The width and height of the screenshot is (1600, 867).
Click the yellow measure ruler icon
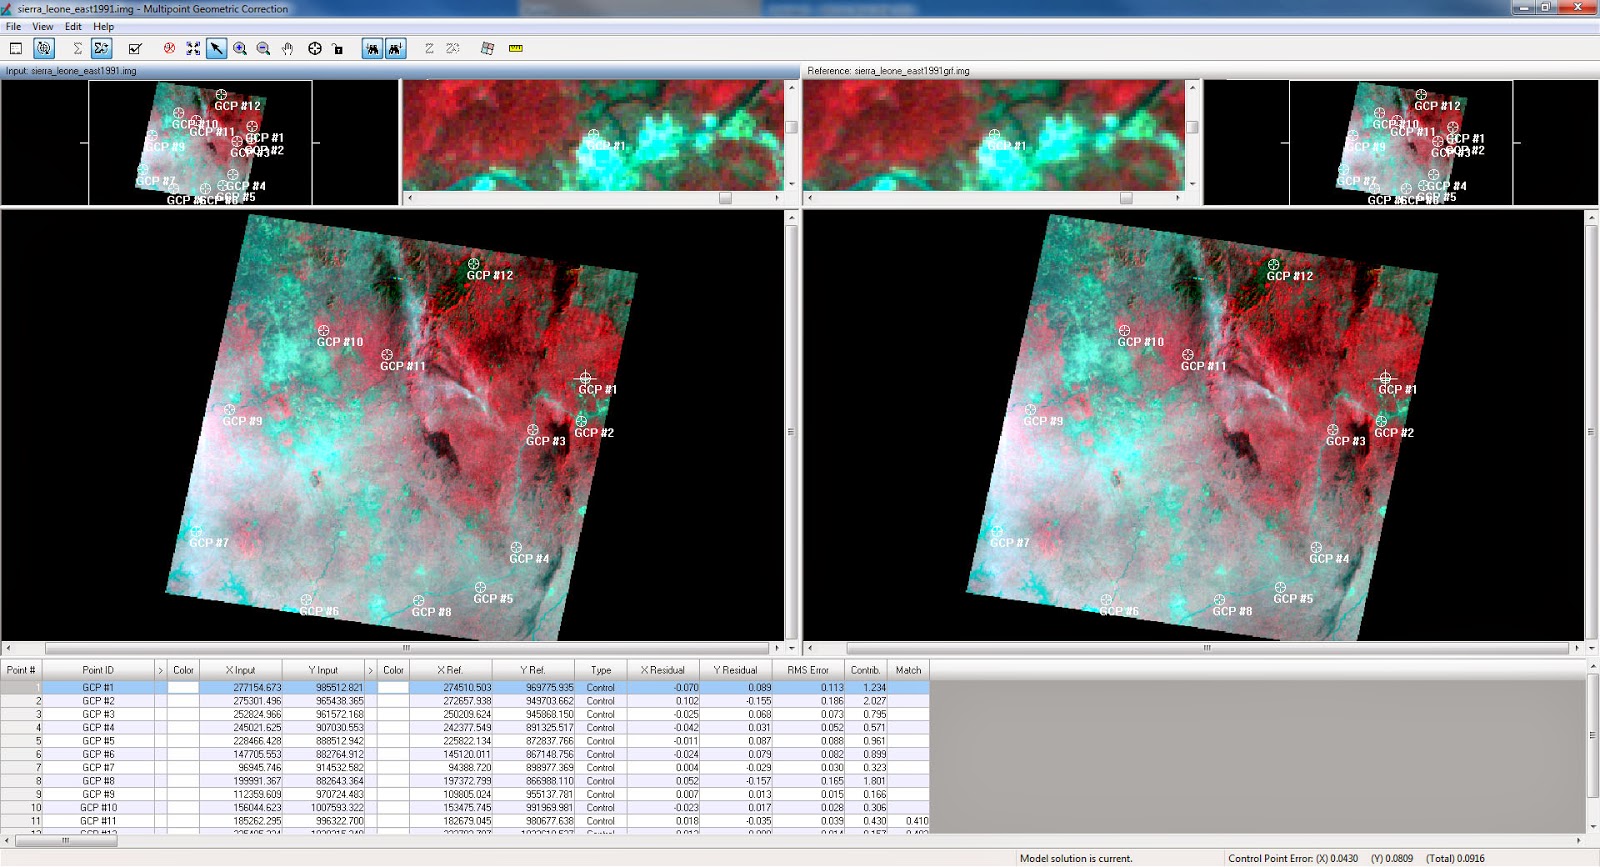[516, 48]
